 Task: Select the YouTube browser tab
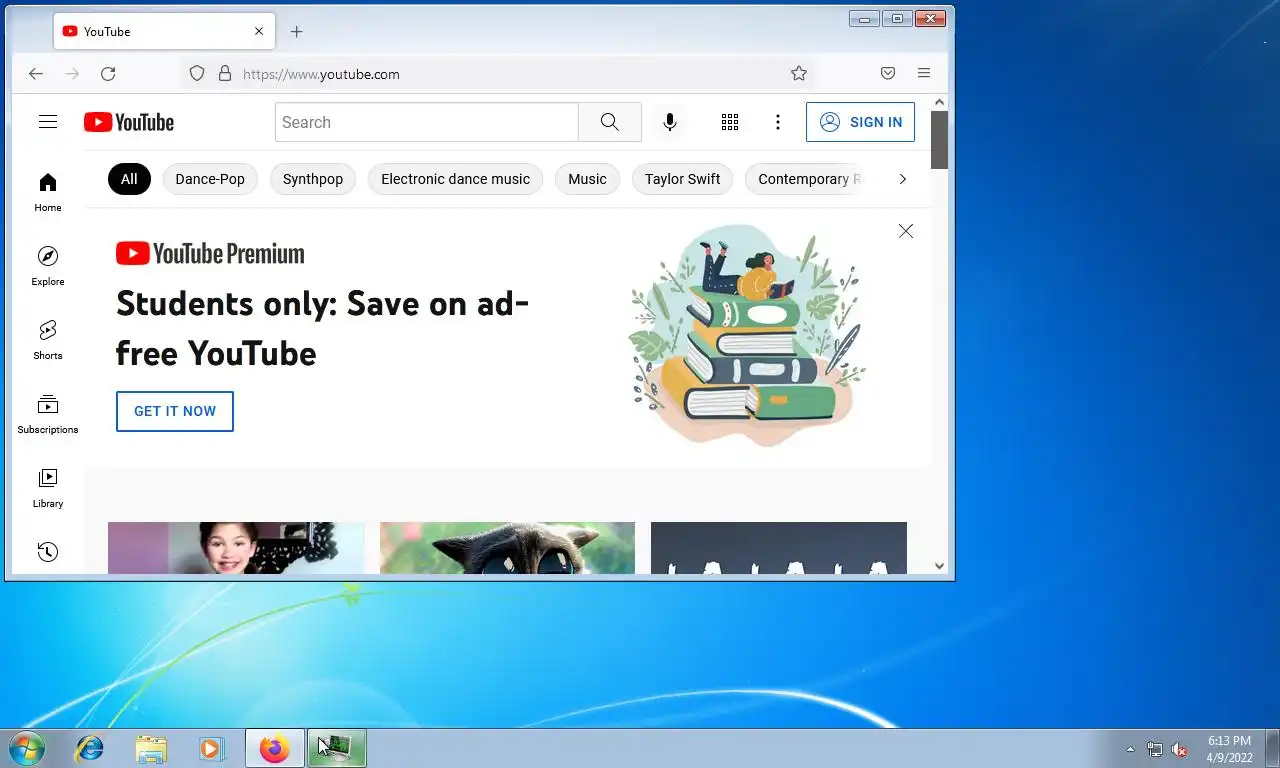tap(165, 32)
